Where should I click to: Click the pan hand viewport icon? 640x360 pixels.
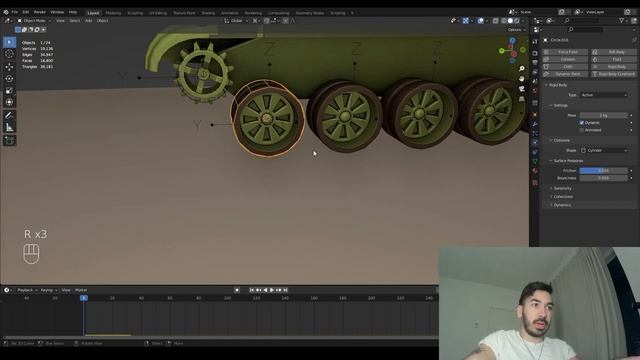521,78
